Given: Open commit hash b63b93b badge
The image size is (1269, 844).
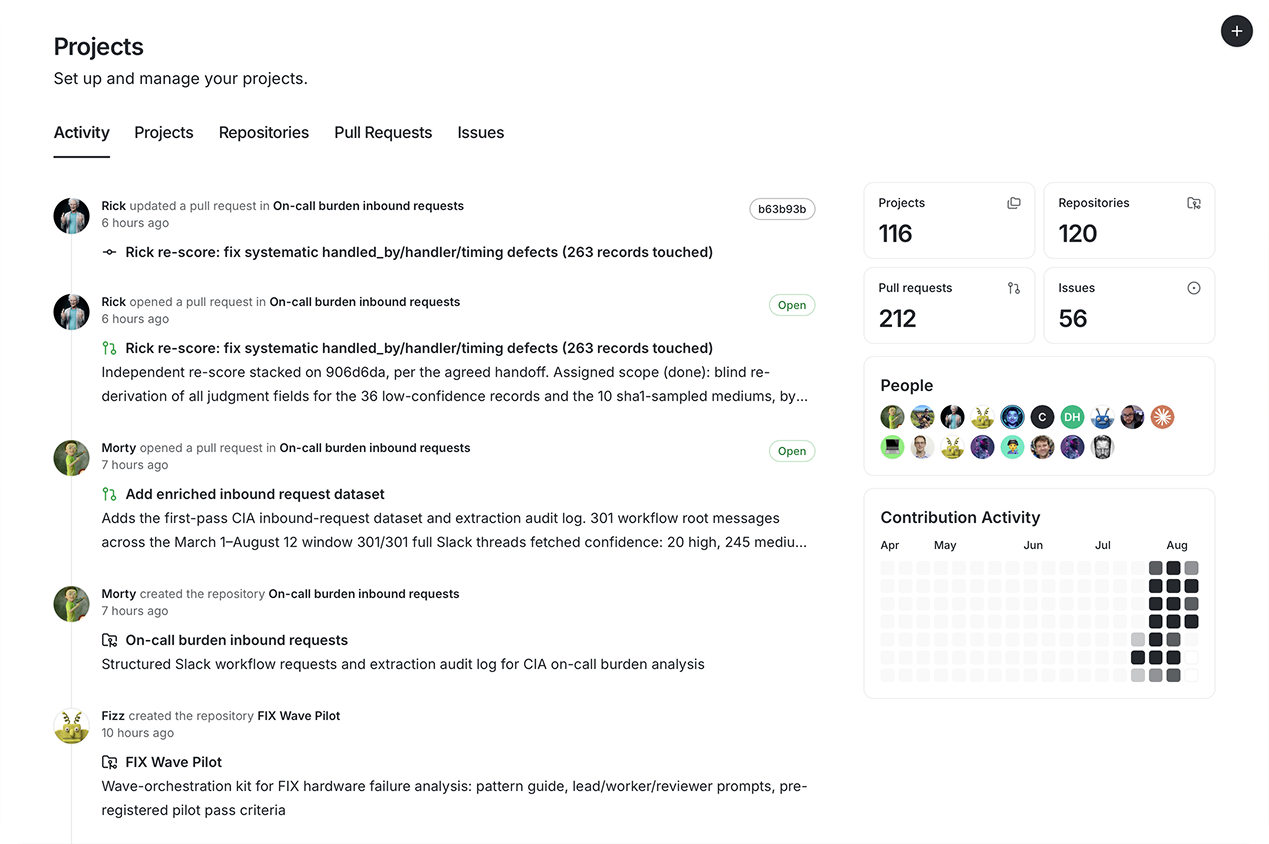Looking at the screenshot, I should (782, 209).
